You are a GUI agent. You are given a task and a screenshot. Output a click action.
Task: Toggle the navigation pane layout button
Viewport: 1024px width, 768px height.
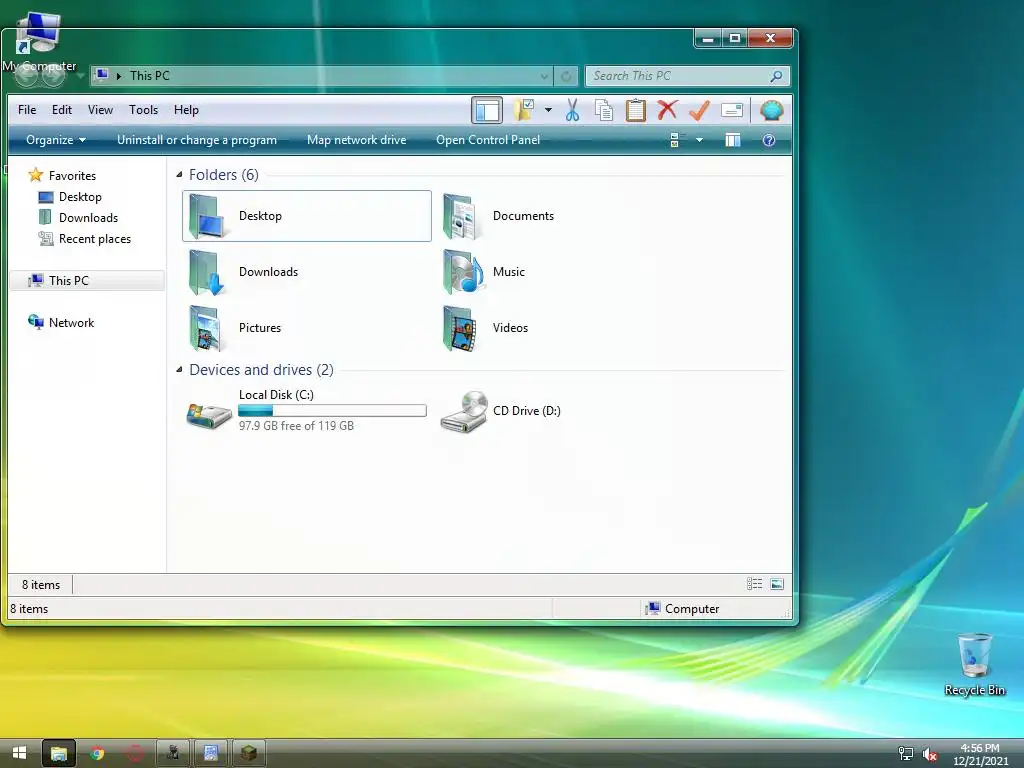tap(487, 110)
